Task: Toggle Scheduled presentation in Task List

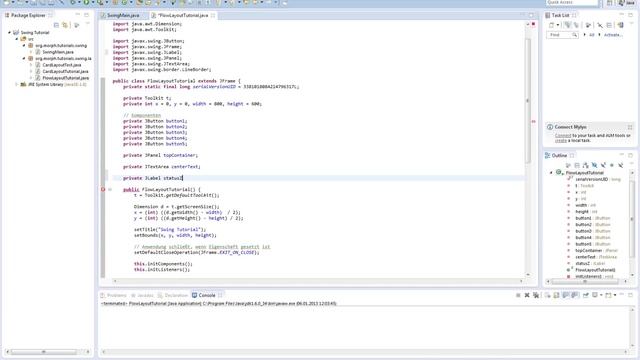Action: (576, 25)
